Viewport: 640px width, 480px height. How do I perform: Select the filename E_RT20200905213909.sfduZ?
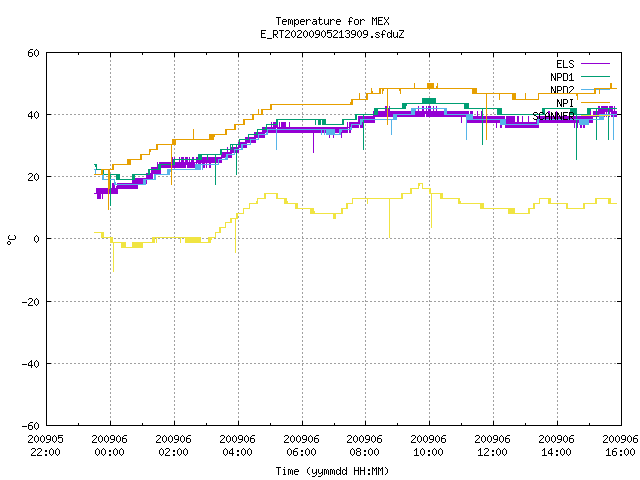click(x=332, y=34)
